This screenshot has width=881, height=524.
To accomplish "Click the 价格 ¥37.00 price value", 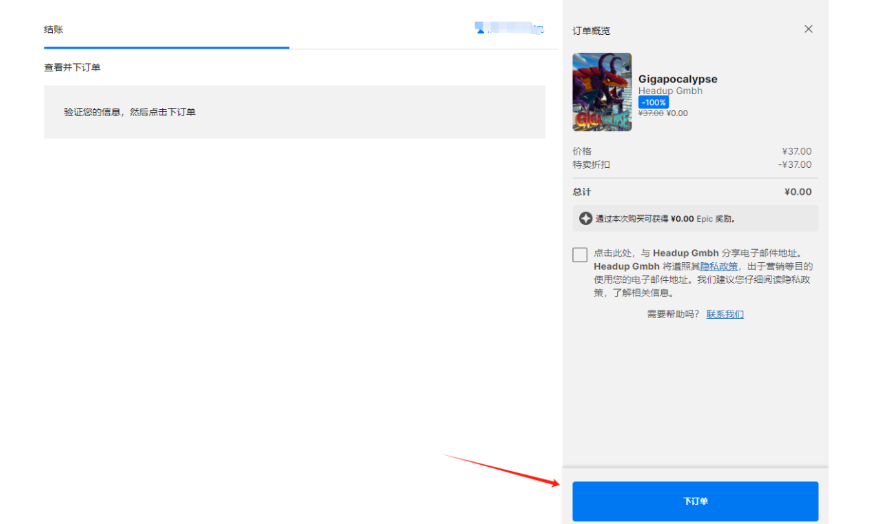I will tap(797, 151).
